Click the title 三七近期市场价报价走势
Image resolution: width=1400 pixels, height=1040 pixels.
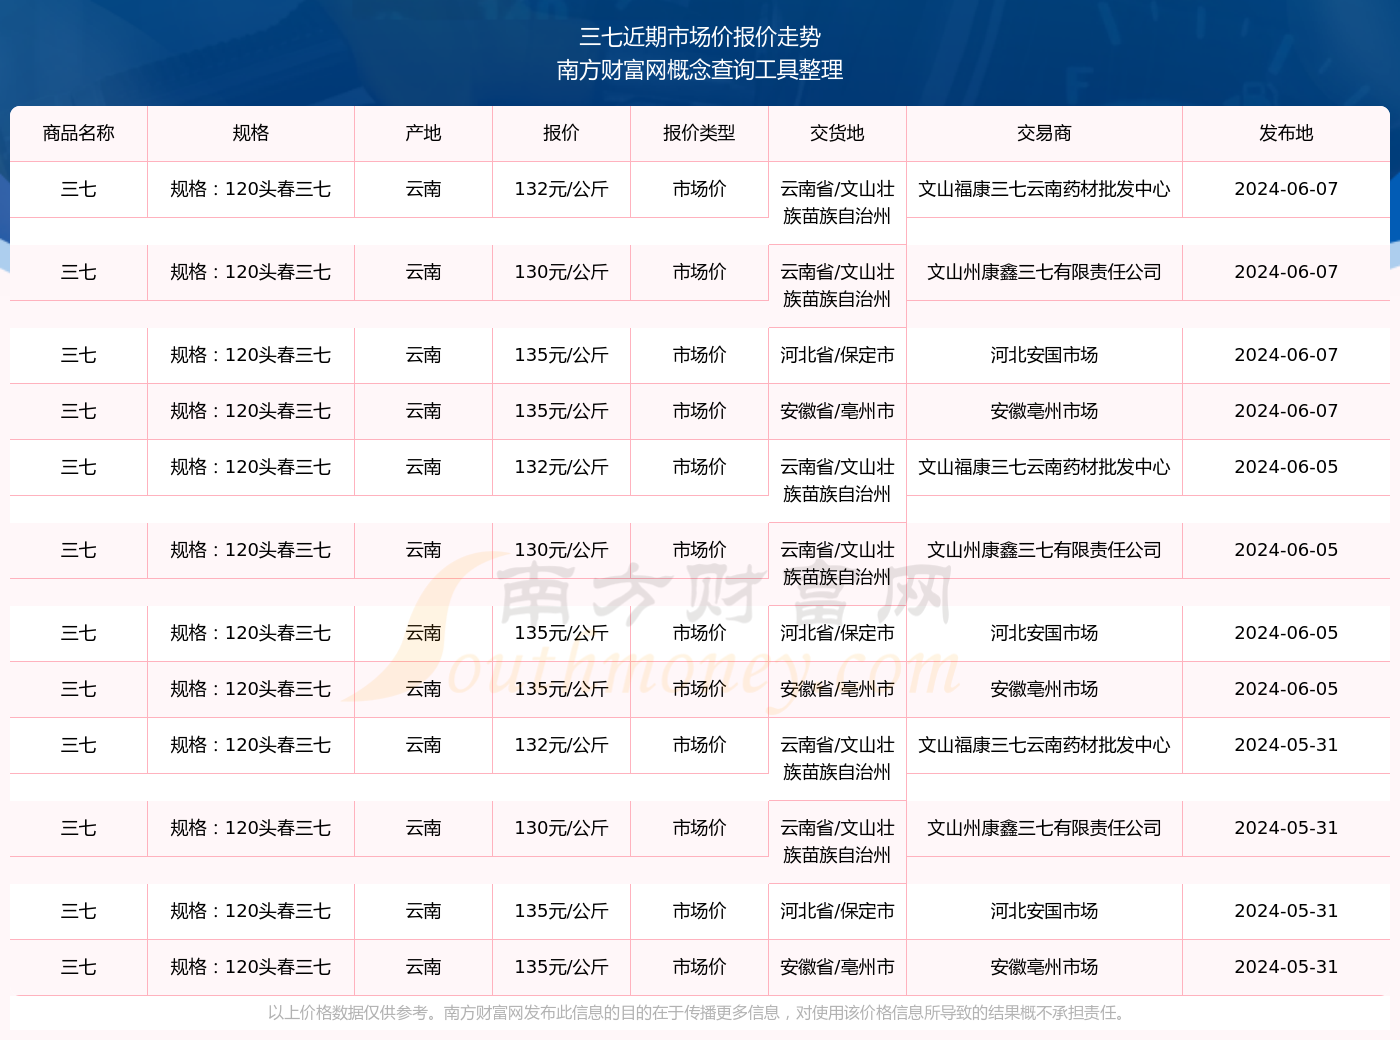(x=700, y=37)
